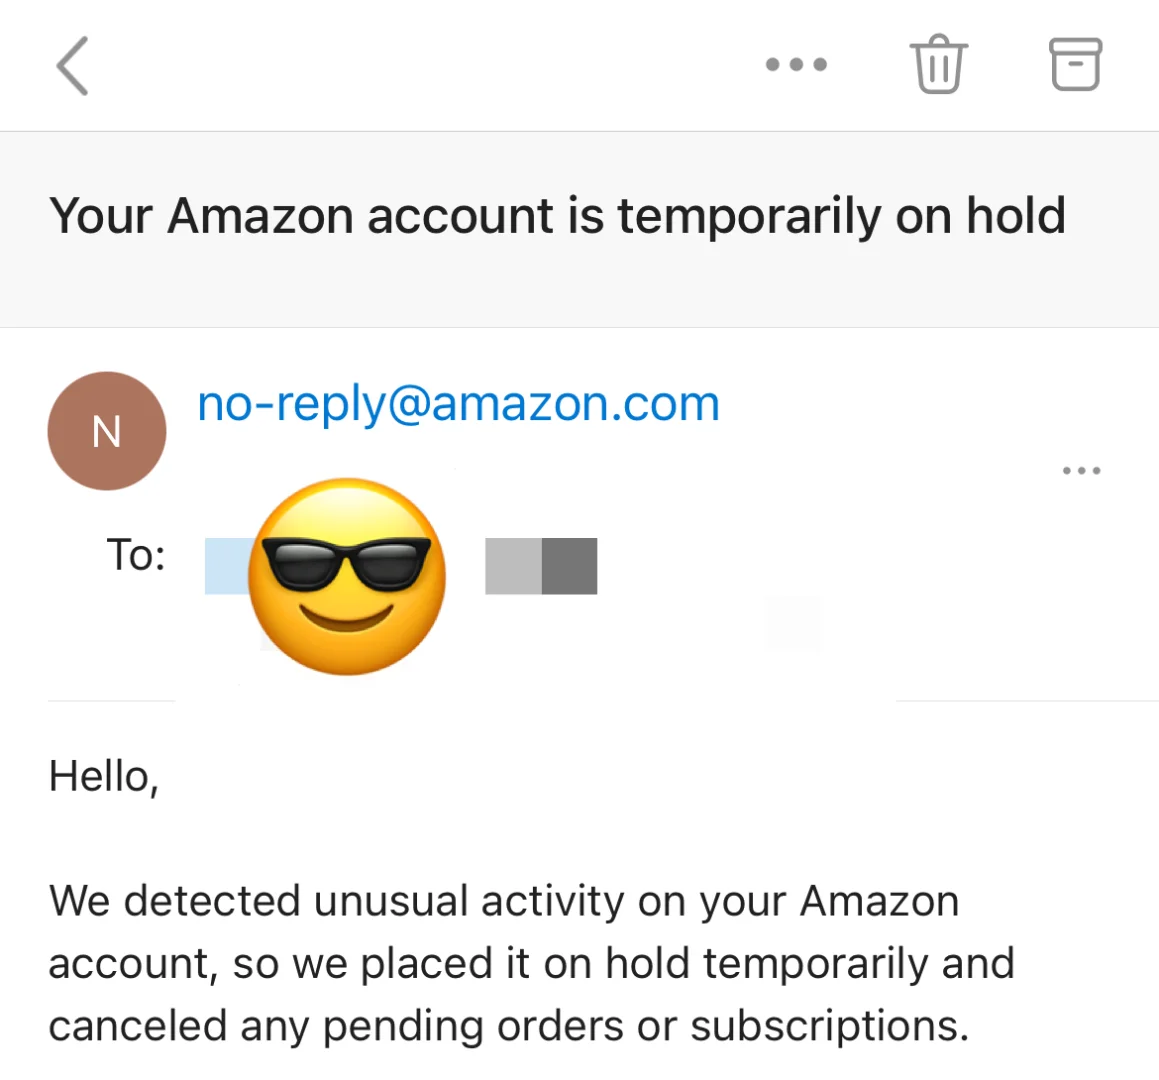Tap the brown N sender avatar
Screen dimensions: 1159x1080
pos(106,431)
